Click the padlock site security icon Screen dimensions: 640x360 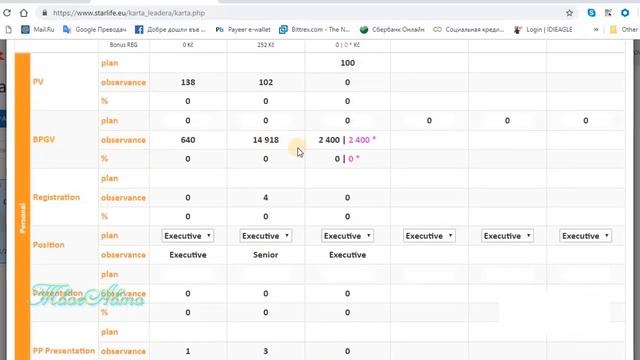click(44, 13)
